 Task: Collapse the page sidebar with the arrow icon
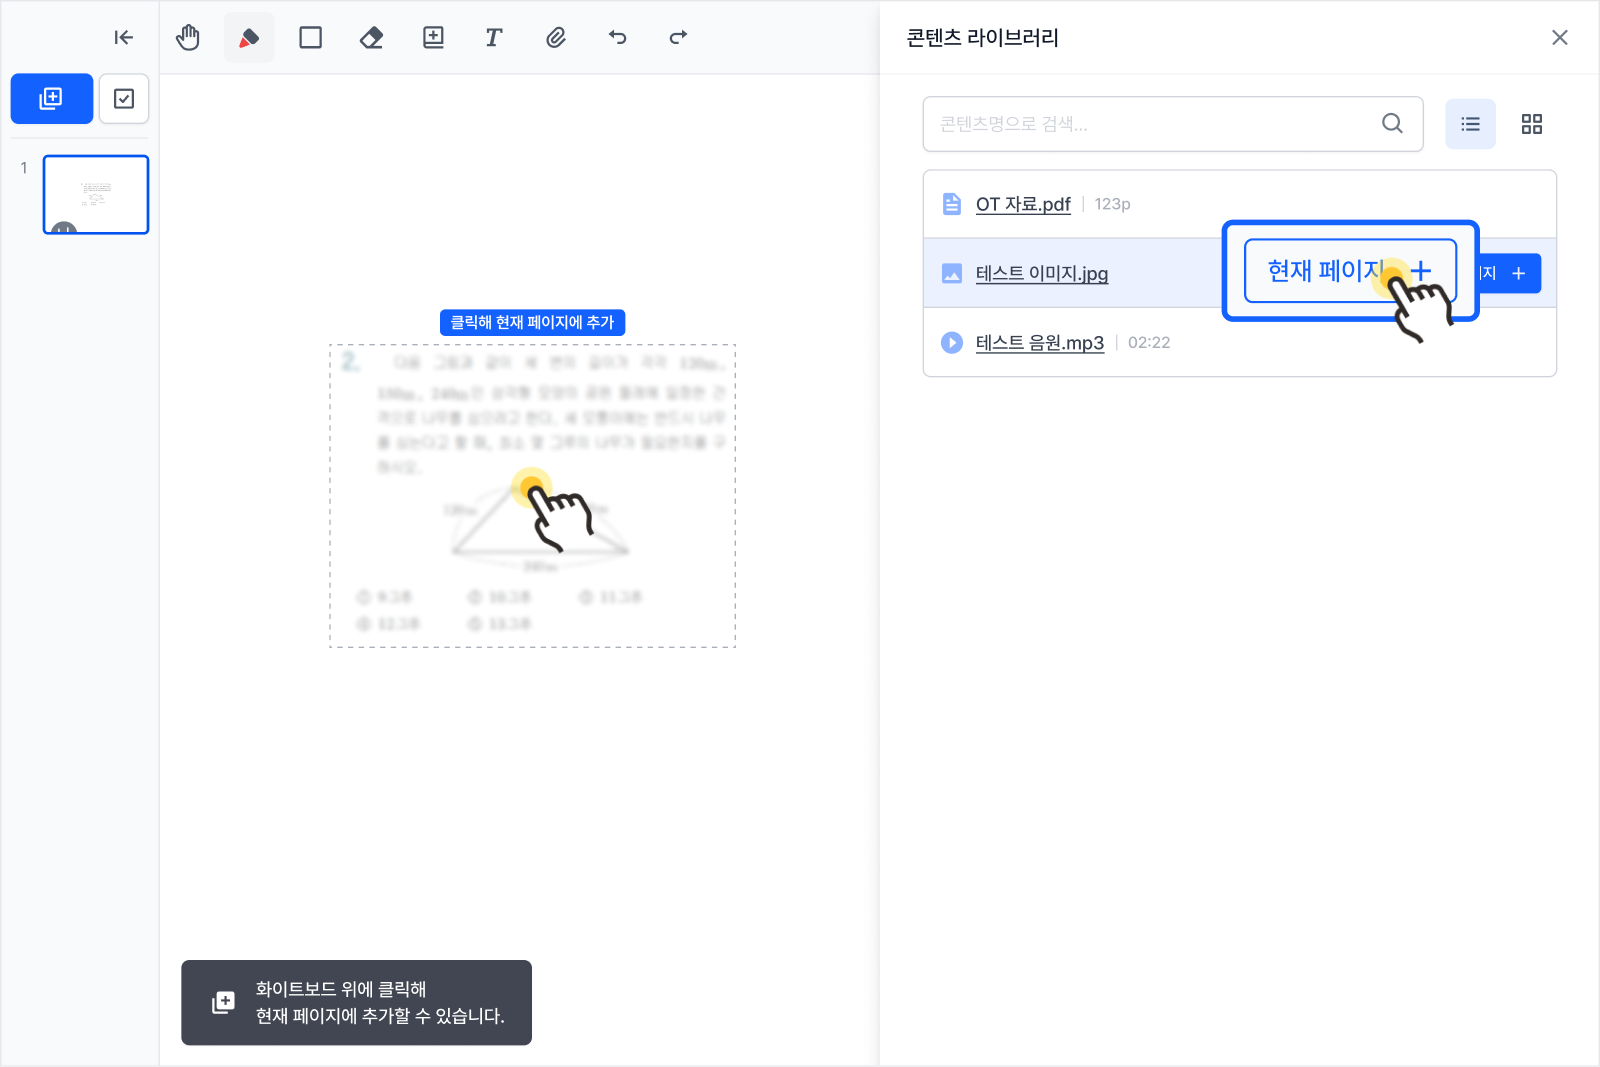tap(124, 38)
